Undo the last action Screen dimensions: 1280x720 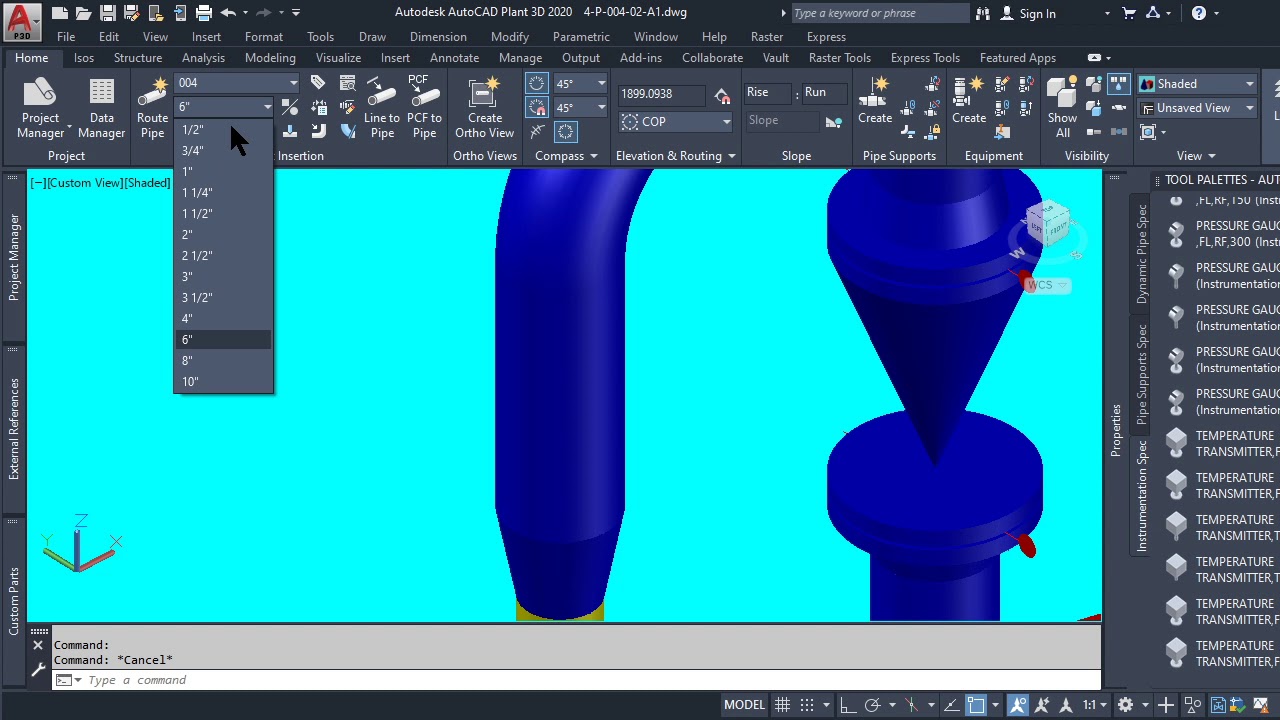click(228, 13)
